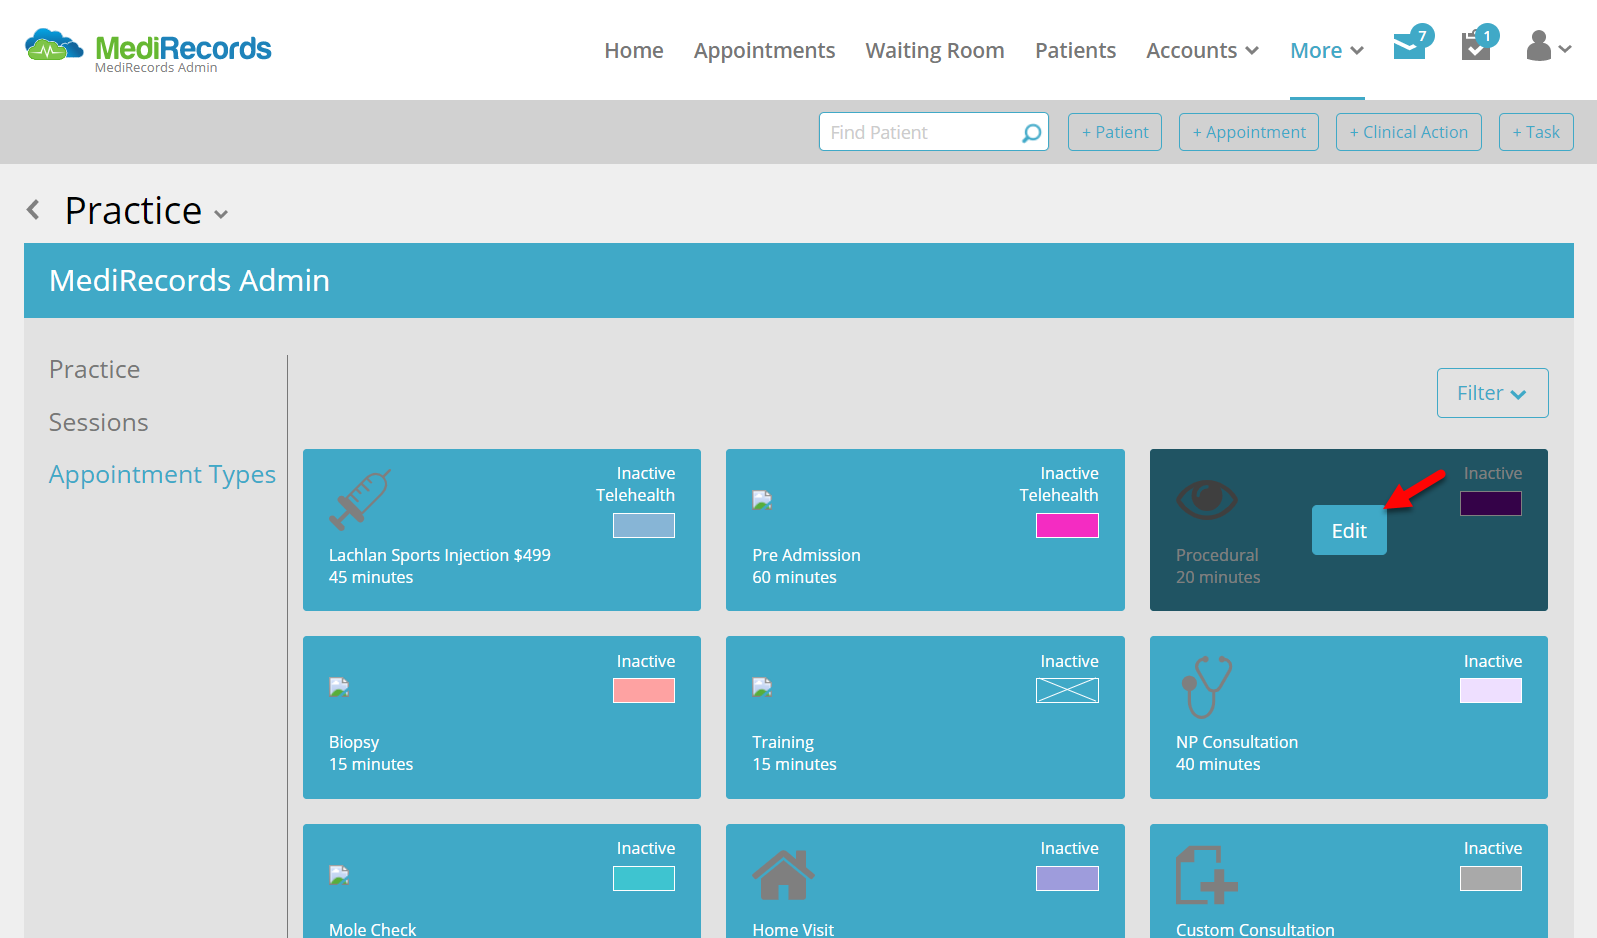Click the grey swatch on Custom Consultation
The image size is (1597, 938).
pyautogui.click(x=1491, y=879)
